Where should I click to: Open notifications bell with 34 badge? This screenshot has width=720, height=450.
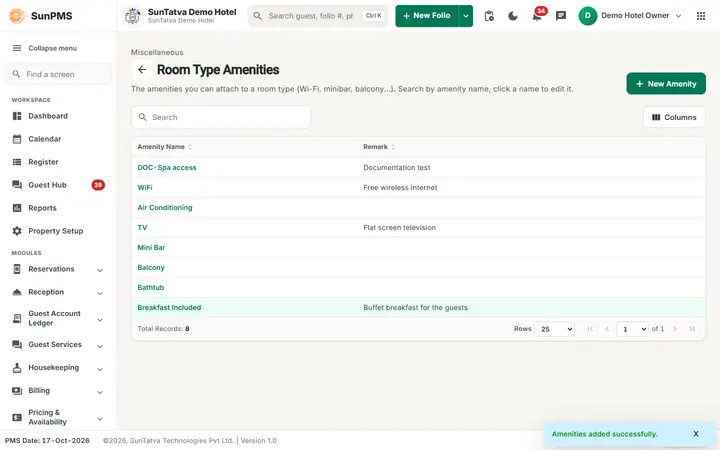[x=537, y=16]
